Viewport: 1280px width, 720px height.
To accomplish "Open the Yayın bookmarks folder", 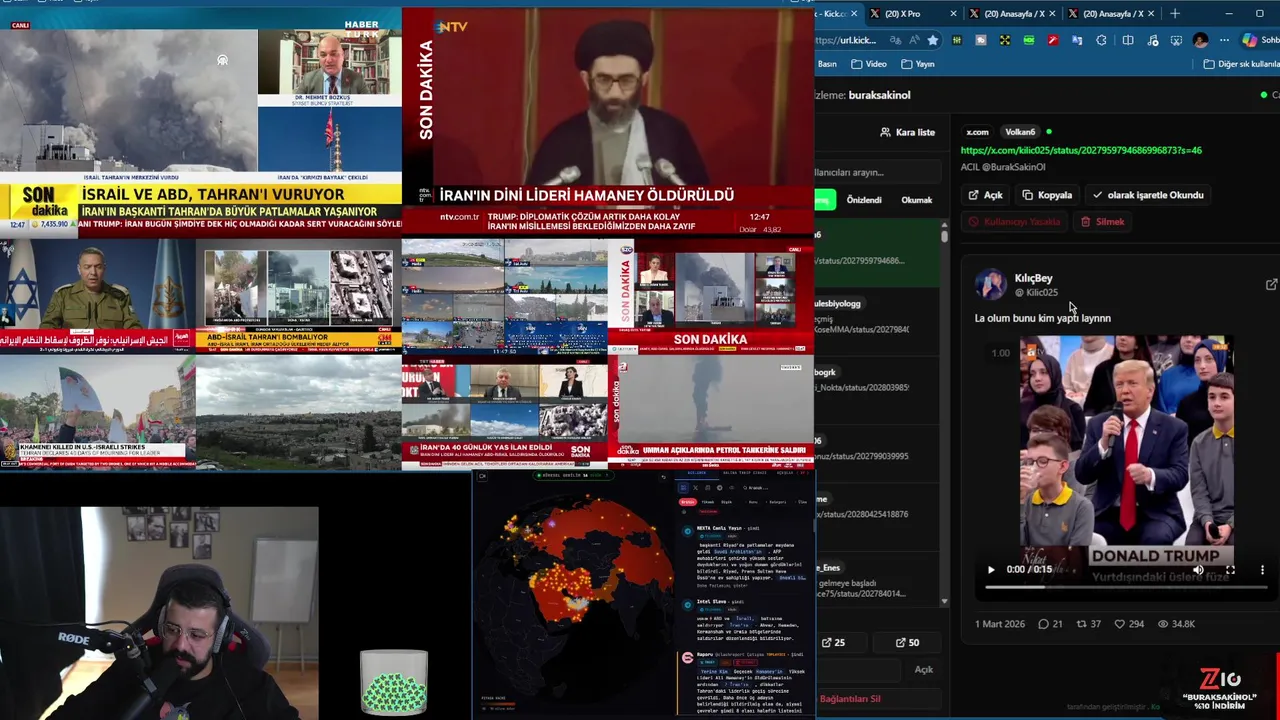I will [x=918, y=64].
